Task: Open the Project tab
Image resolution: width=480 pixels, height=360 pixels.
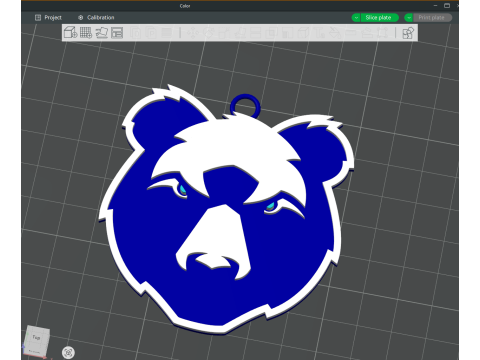Action: pos(48,17)
